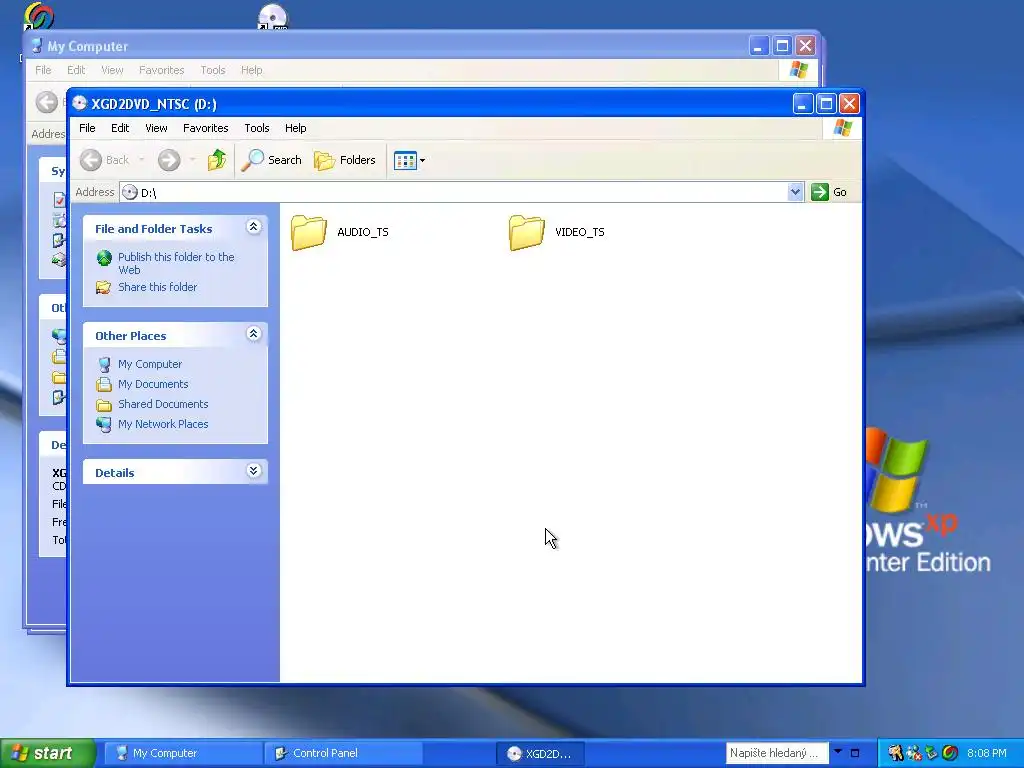Screen dimensions: 1024x768
Task: Open My Computer from Other Places
Action: tap(150, 364)
